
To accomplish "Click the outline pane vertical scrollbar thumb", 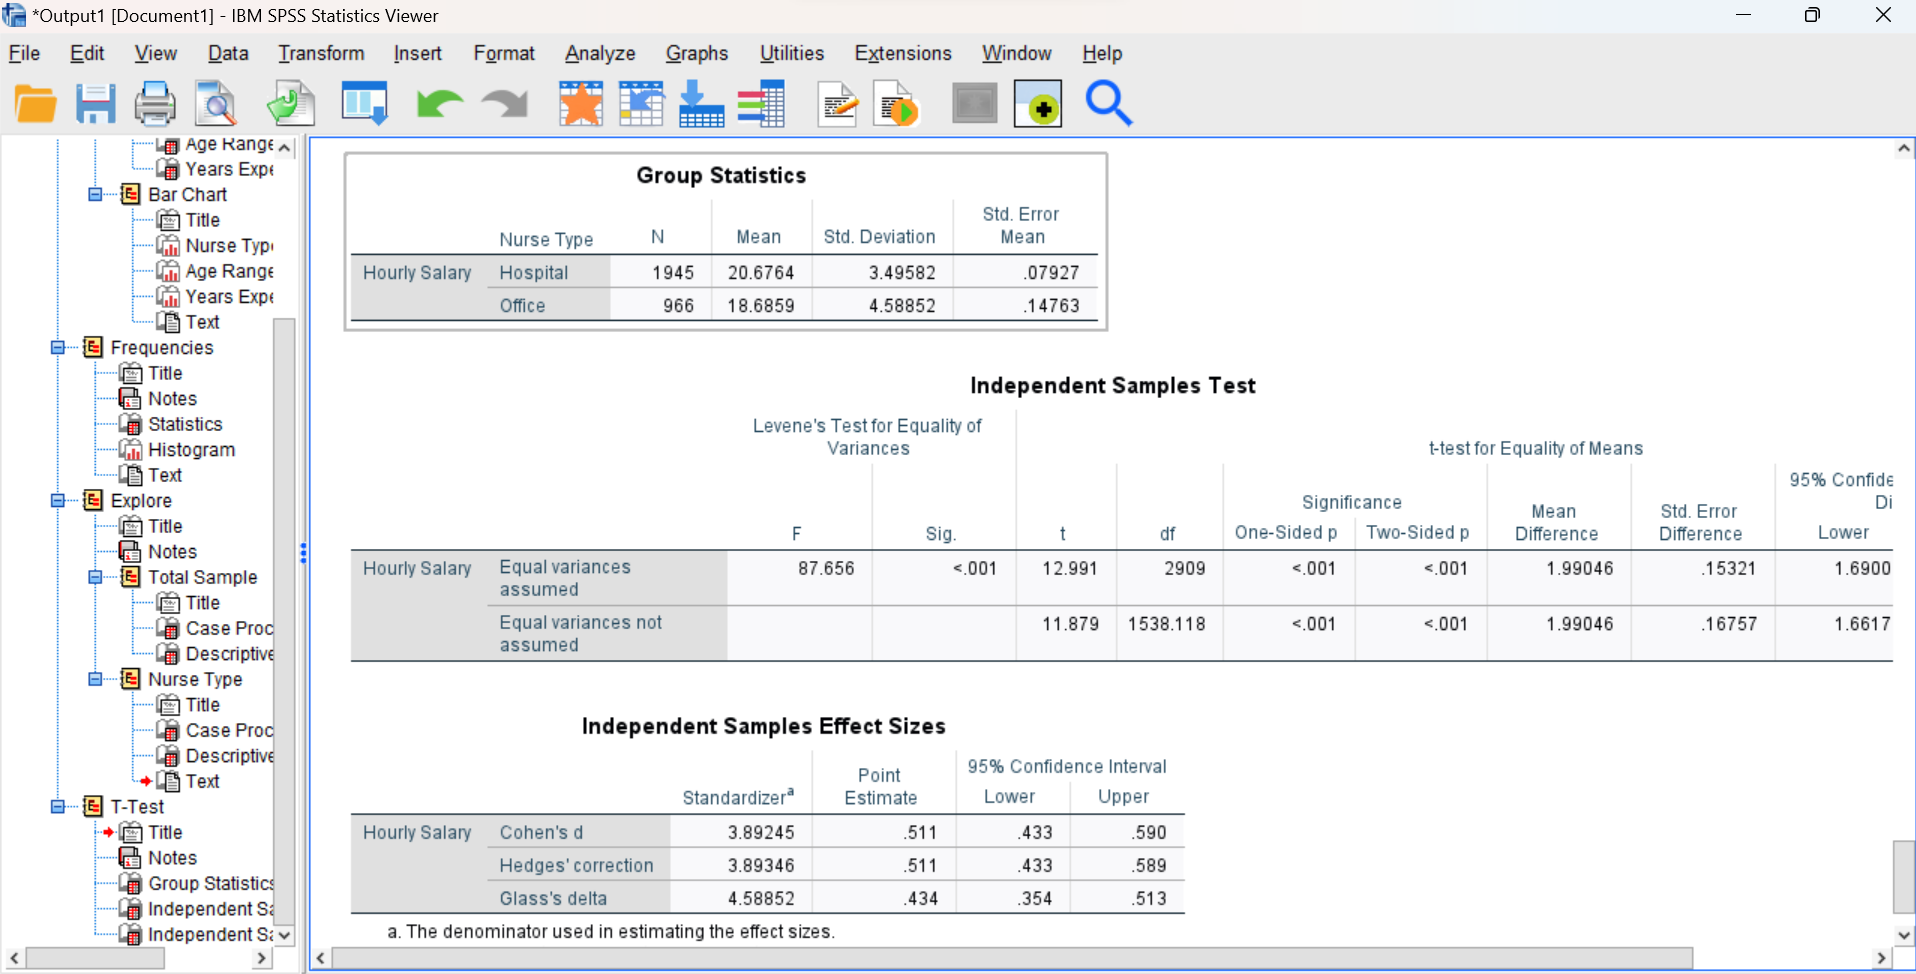I will 285,620.
